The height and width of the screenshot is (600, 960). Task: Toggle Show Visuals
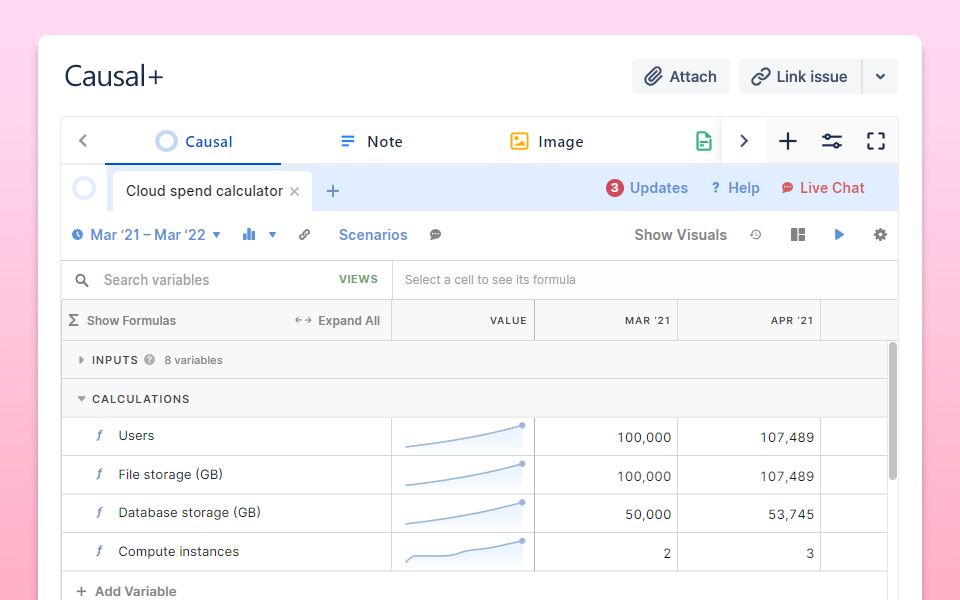(x=680, y=235)
